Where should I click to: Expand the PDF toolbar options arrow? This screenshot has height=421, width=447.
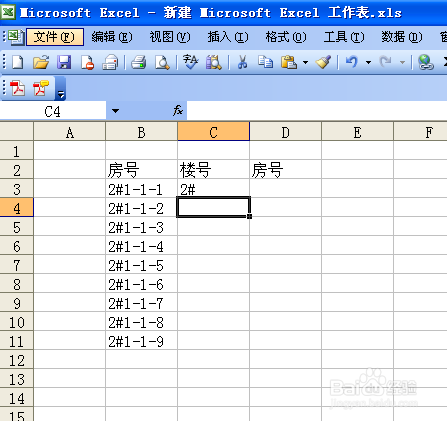pos(60,89)
